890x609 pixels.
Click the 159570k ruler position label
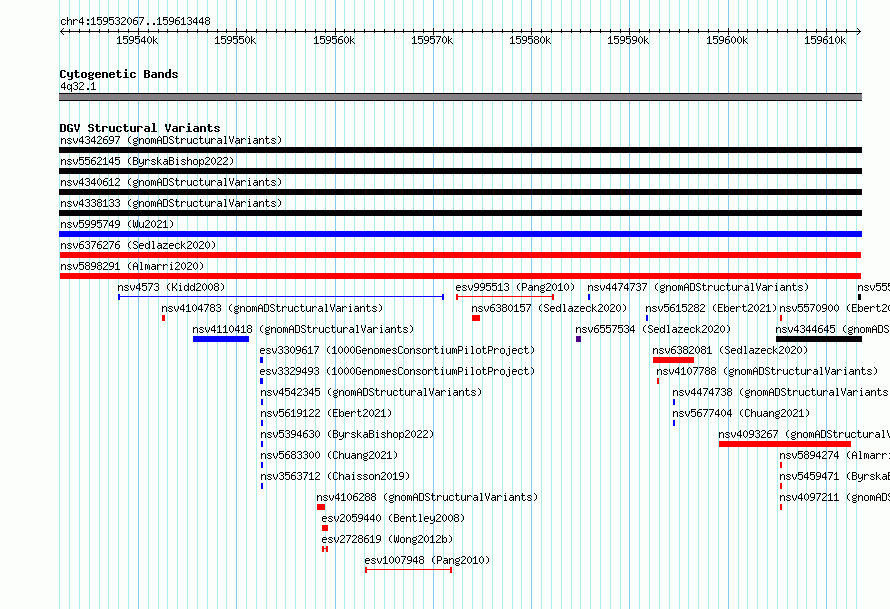pos(432,40)
